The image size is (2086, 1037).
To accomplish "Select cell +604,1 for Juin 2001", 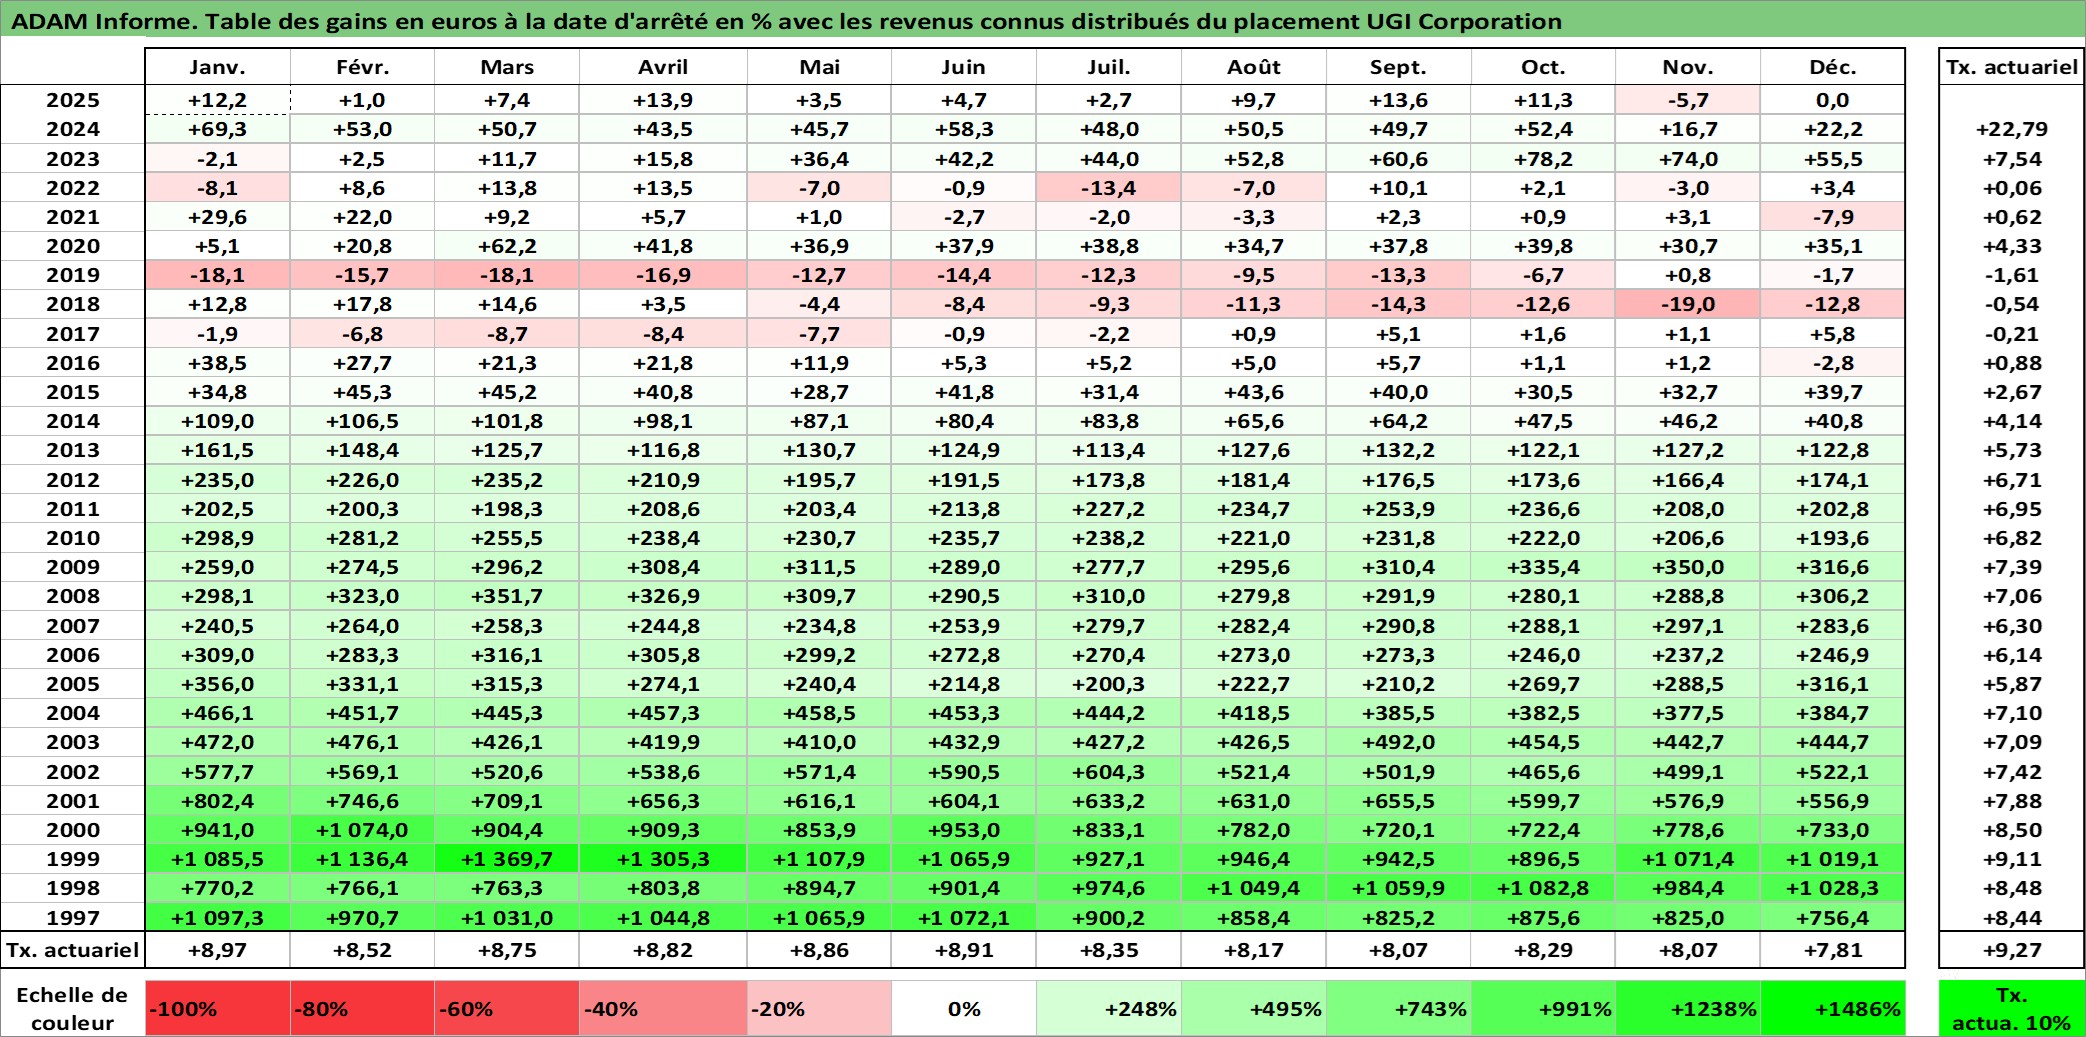I will (x=964, y=801).
